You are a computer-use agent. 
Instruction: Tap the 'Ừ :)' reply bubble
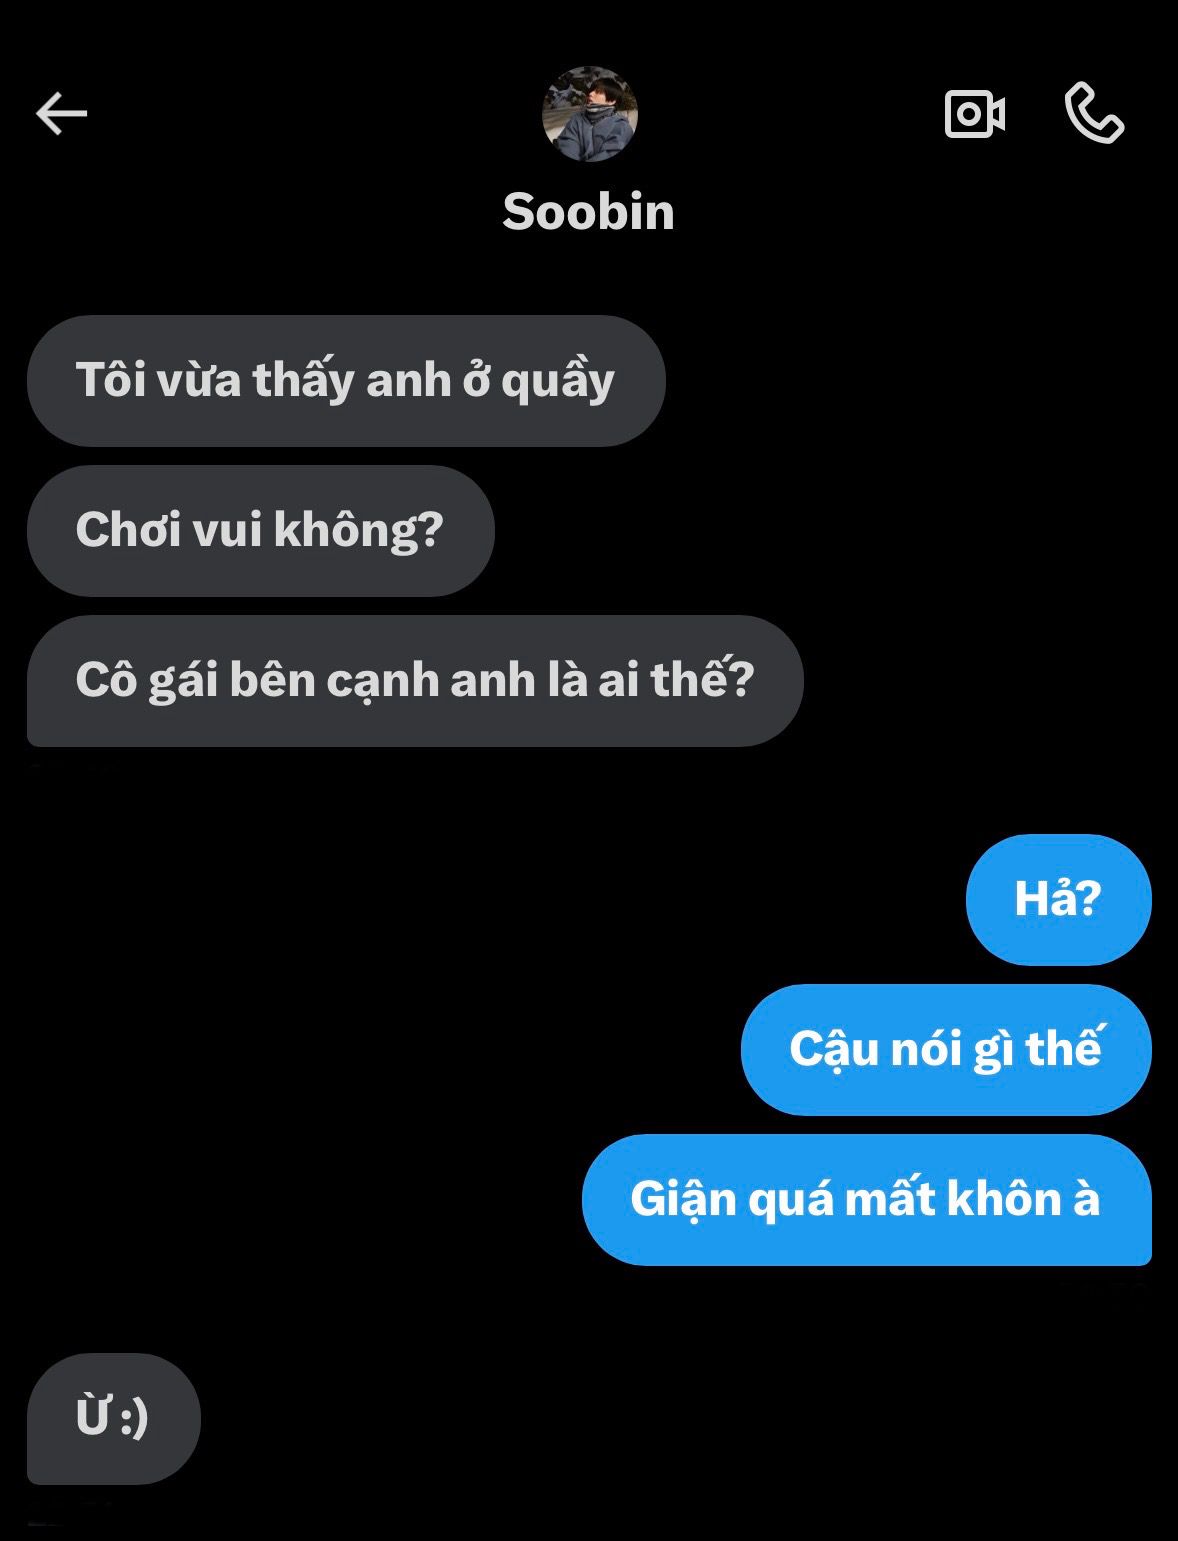114,1419
